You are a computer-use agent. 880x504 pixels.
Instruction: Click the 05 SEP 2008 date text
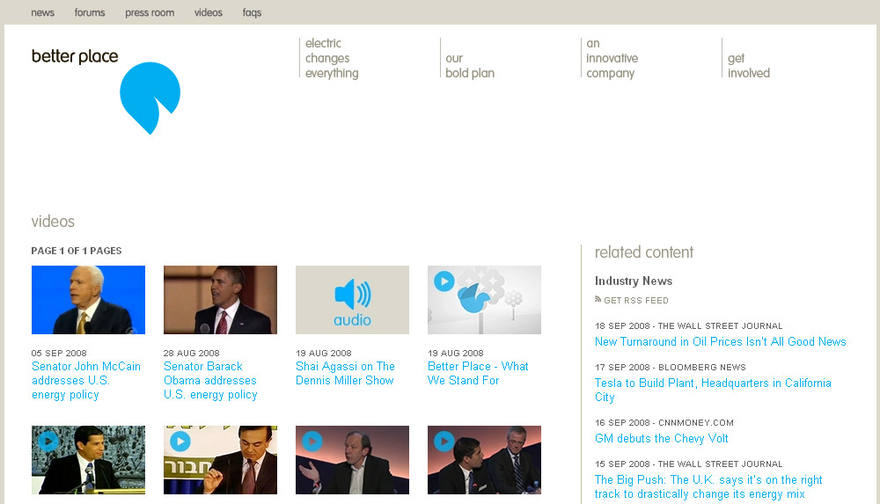[x=59, y=353]
